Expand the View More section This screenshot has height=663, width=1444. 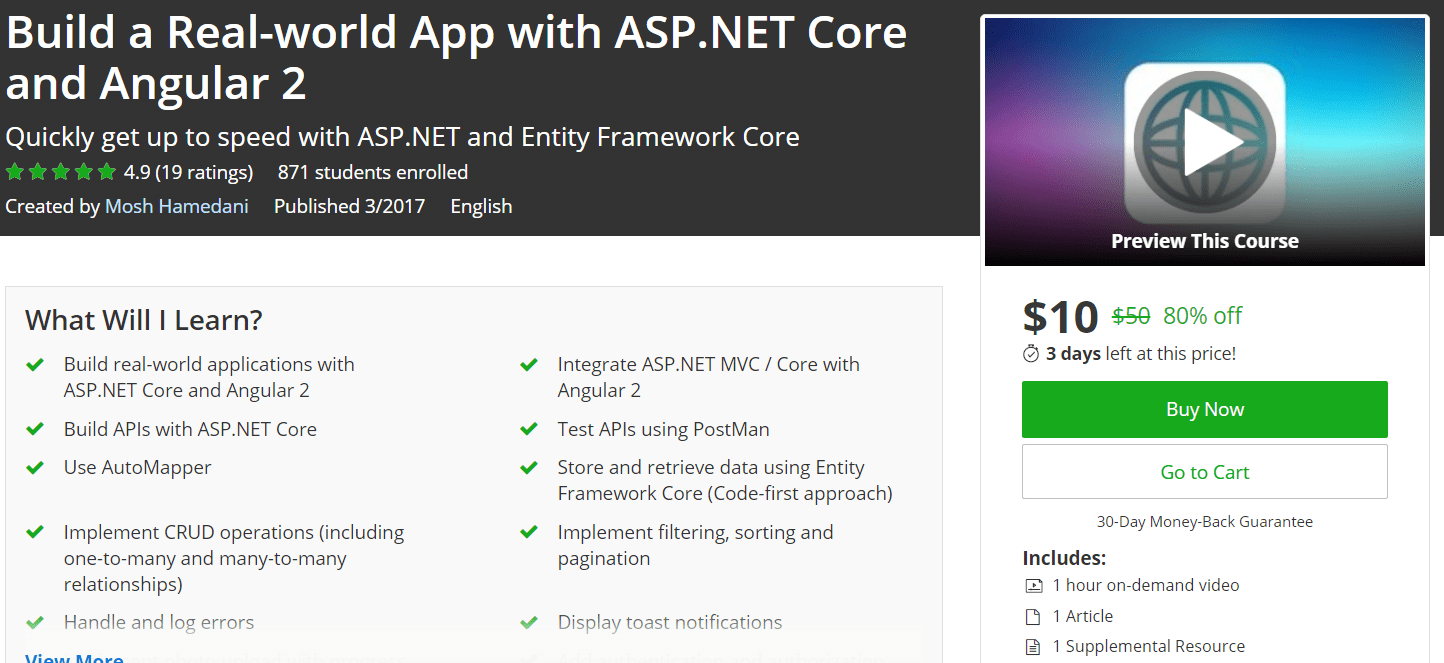pos(74,656)
